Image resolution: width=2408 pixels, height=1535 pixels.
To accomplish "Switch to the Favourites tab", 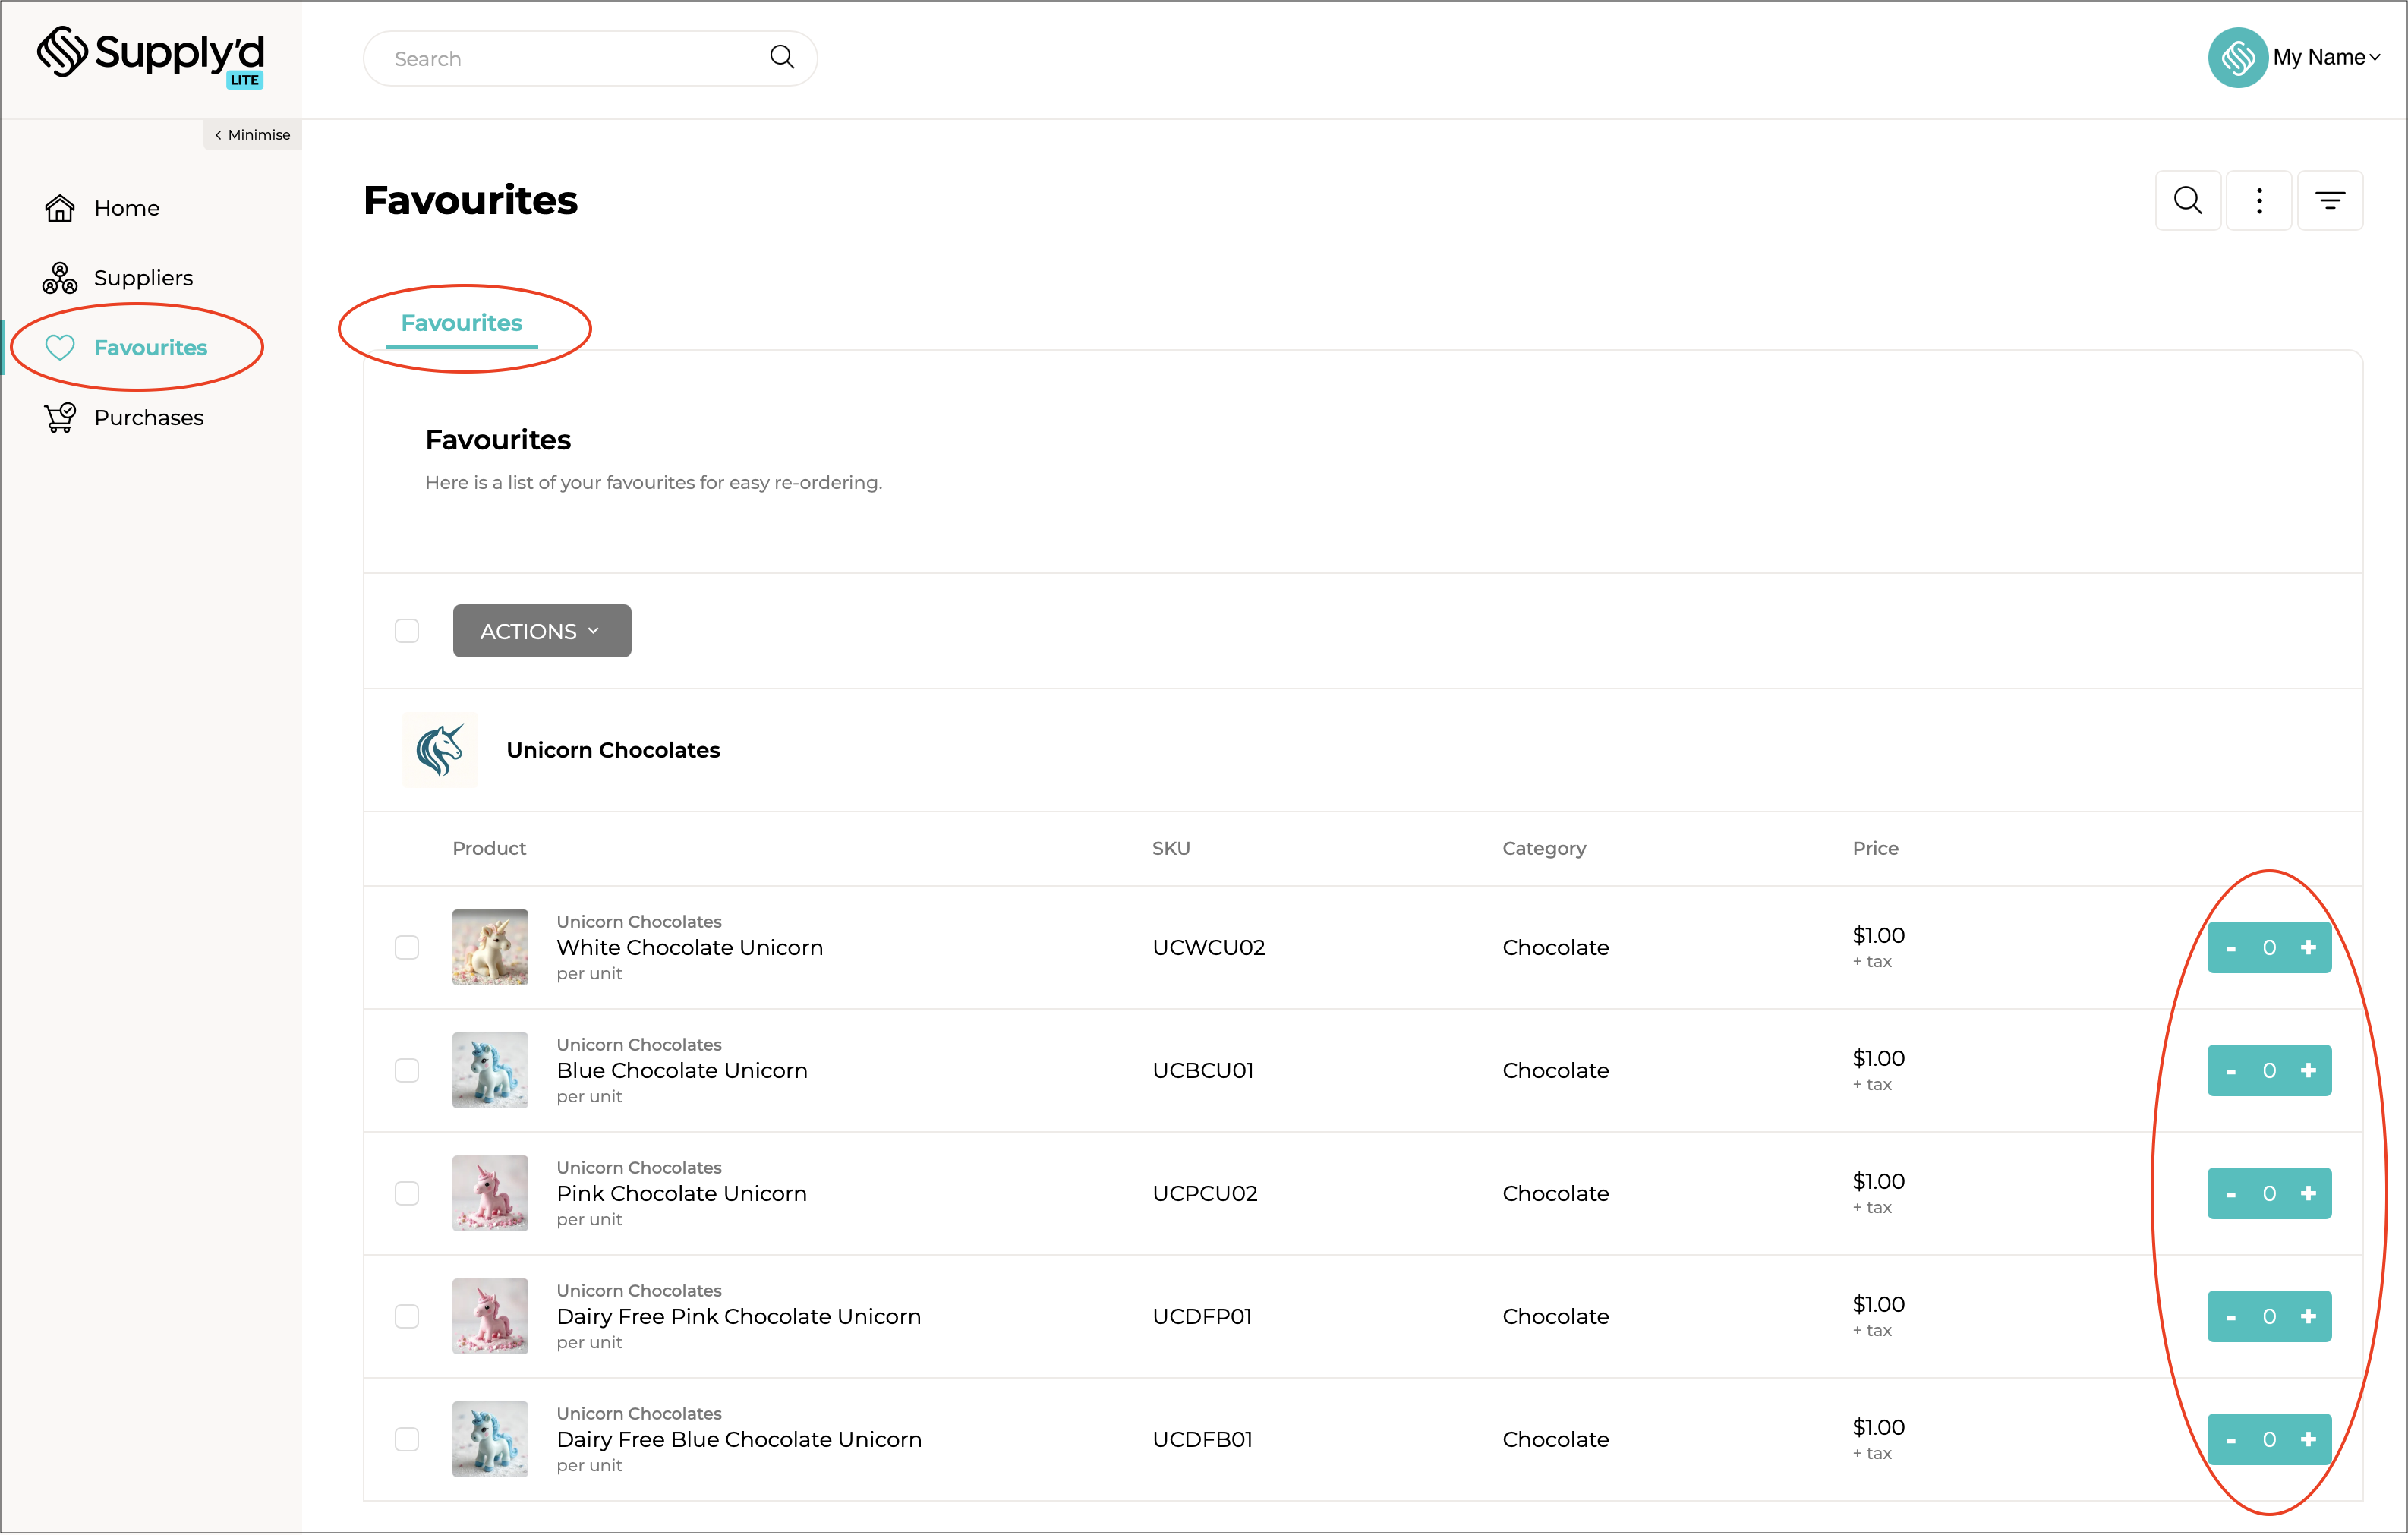I will pos(461,323).
